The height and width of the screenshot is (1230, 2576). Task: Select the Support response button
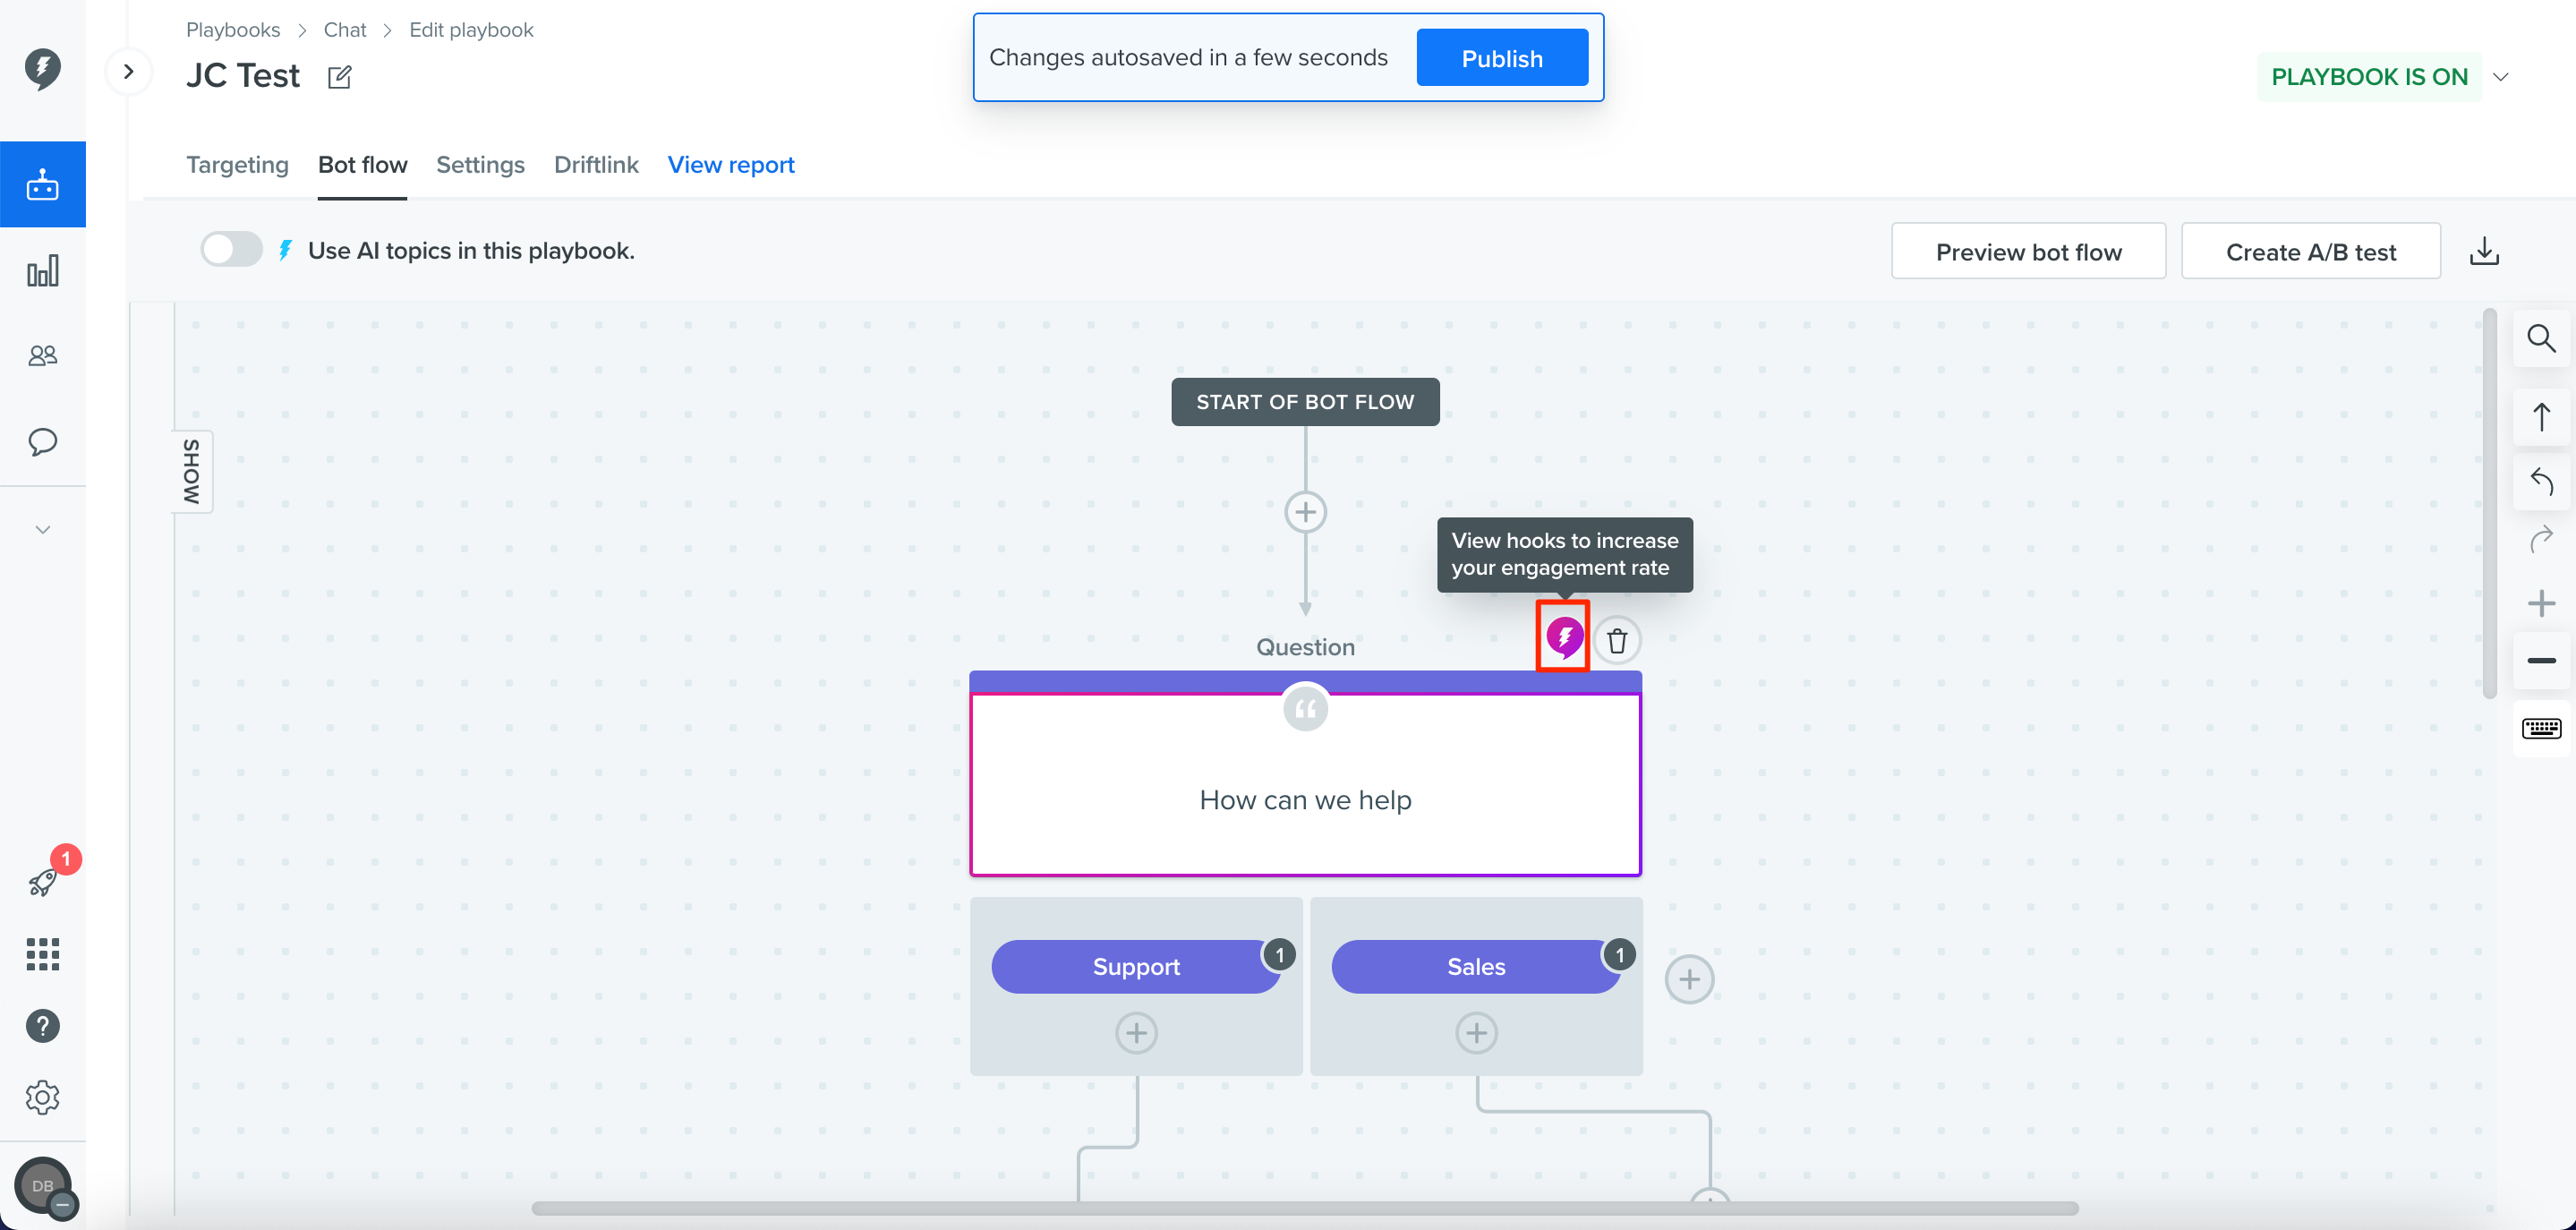click(1136, 966)
